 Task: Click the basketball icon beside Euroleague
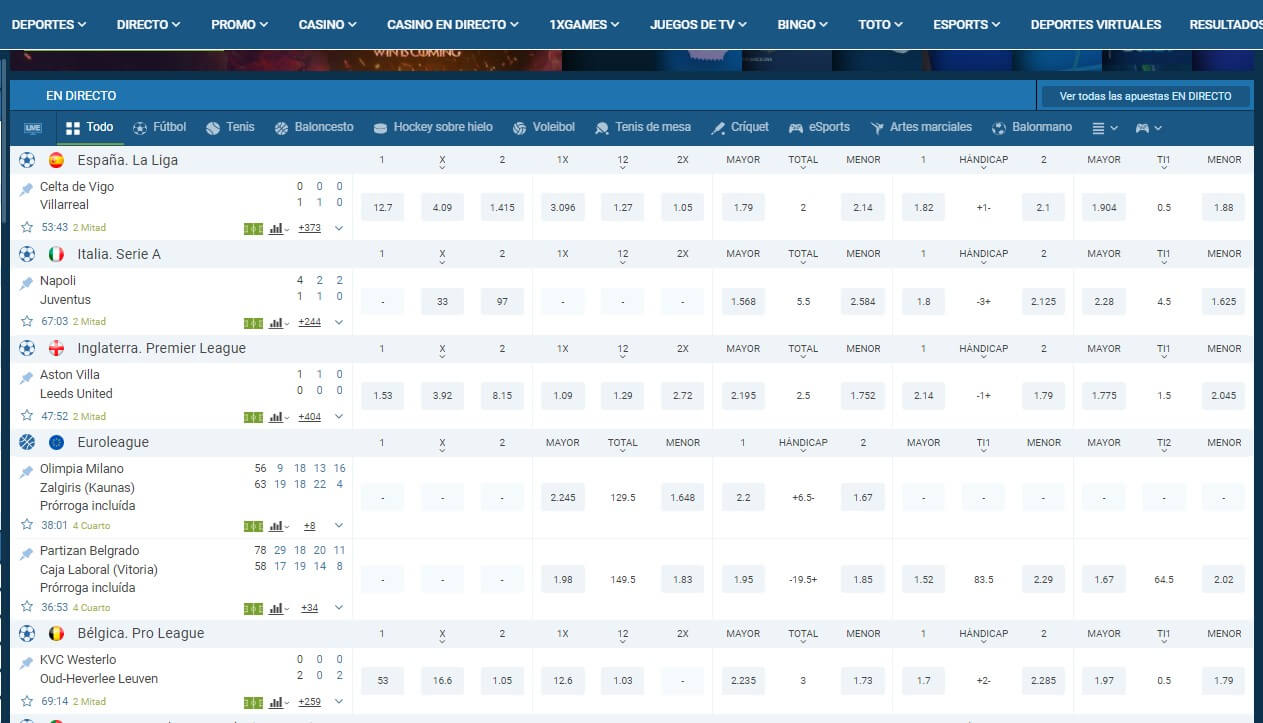click(27, 442)
